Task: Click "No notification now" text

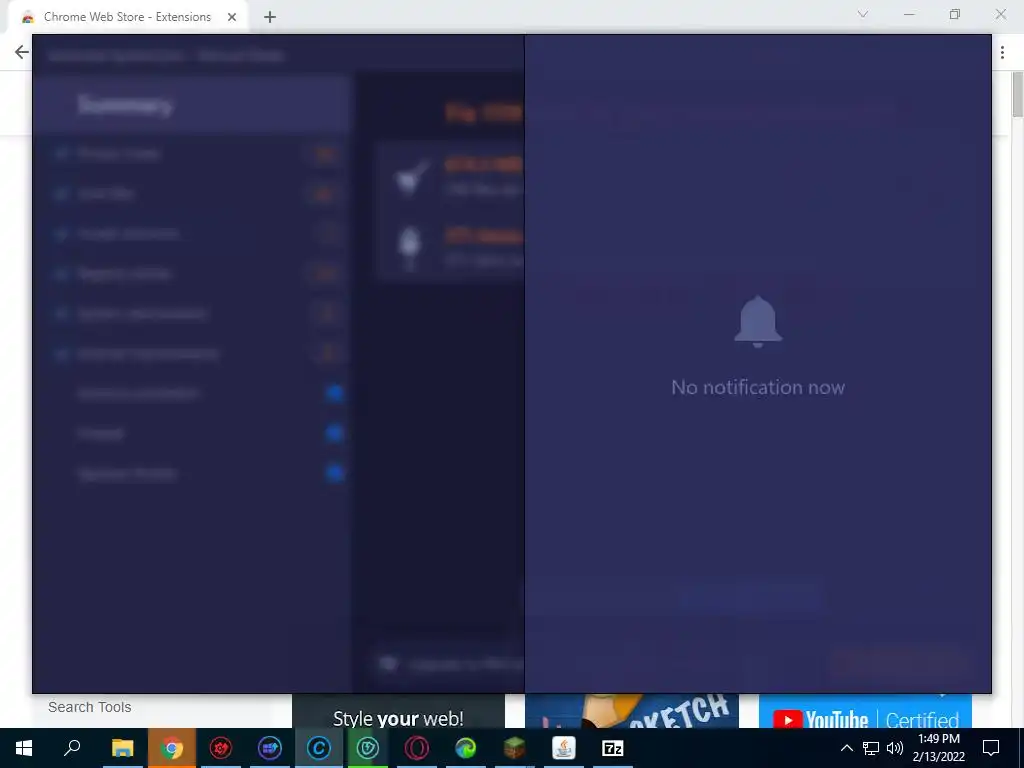Action: point(758,387)
